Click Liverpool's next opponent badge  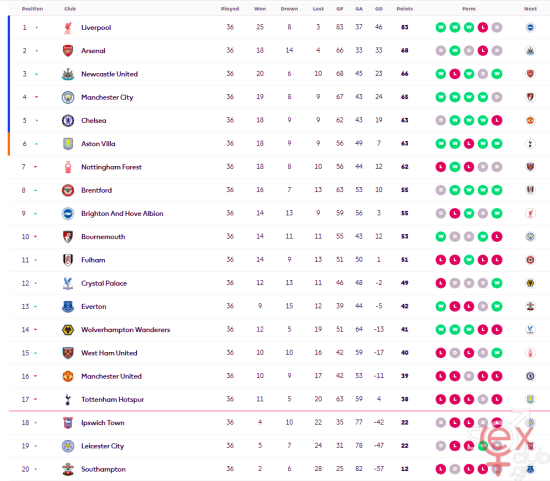point(530,27)
